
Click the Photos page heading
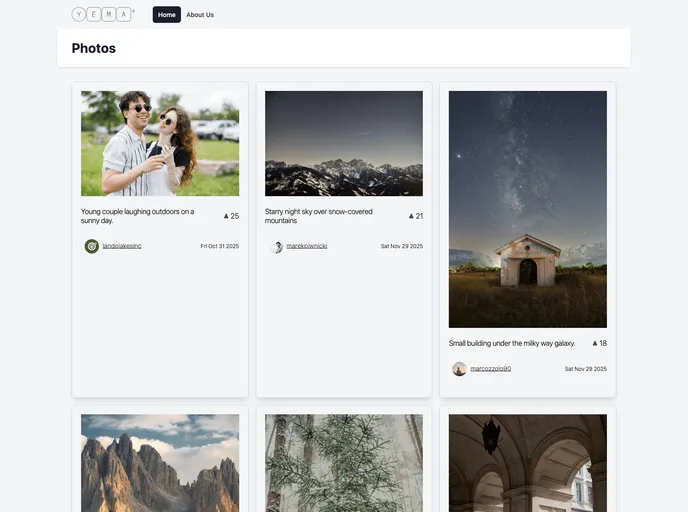point(94,48)
